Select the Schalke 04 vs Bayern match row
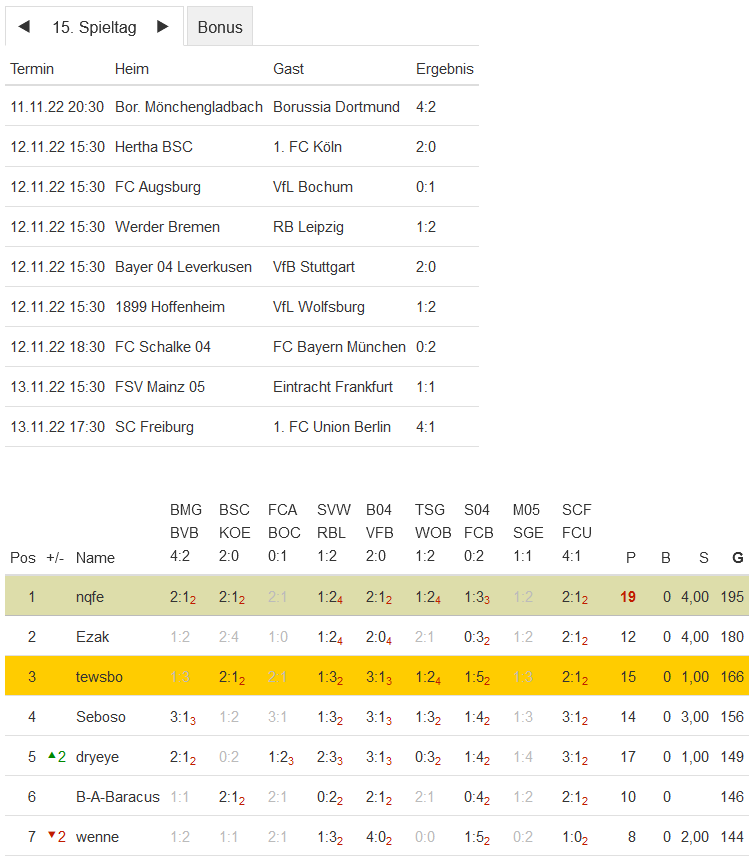Image resolution: width=749 pixels, height=861 pixels. tap(240, 347)
